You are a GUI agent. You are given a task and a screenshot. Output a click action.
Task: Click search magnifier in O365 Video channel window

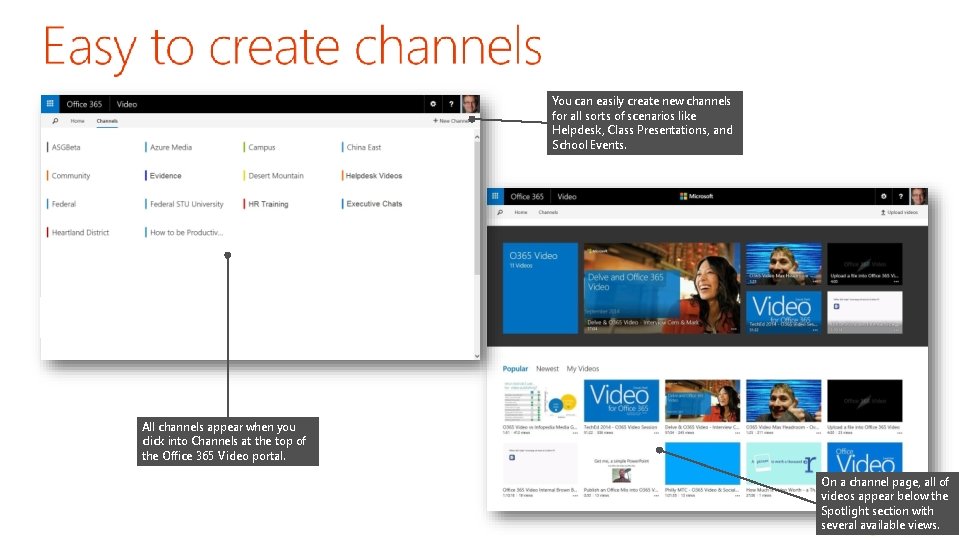(x=500, y=212)
